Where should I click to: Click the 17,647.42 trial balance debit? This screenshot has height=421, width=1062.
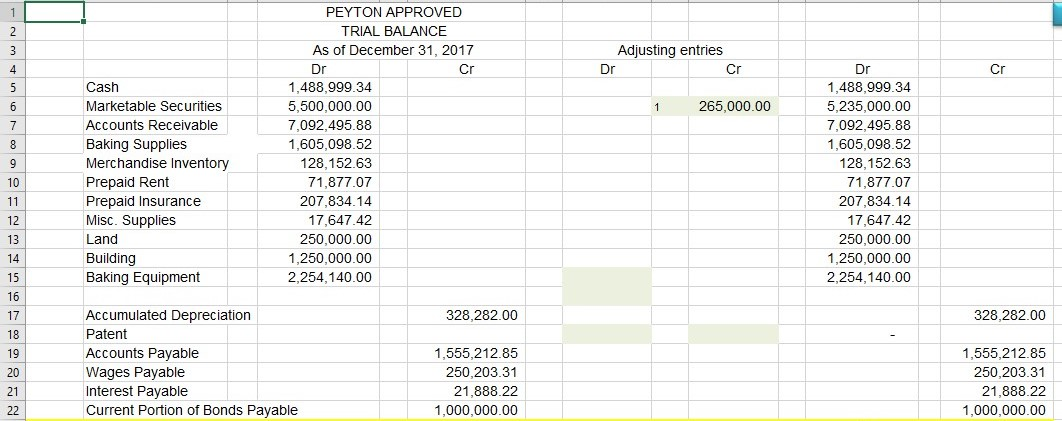click(339, 220)
